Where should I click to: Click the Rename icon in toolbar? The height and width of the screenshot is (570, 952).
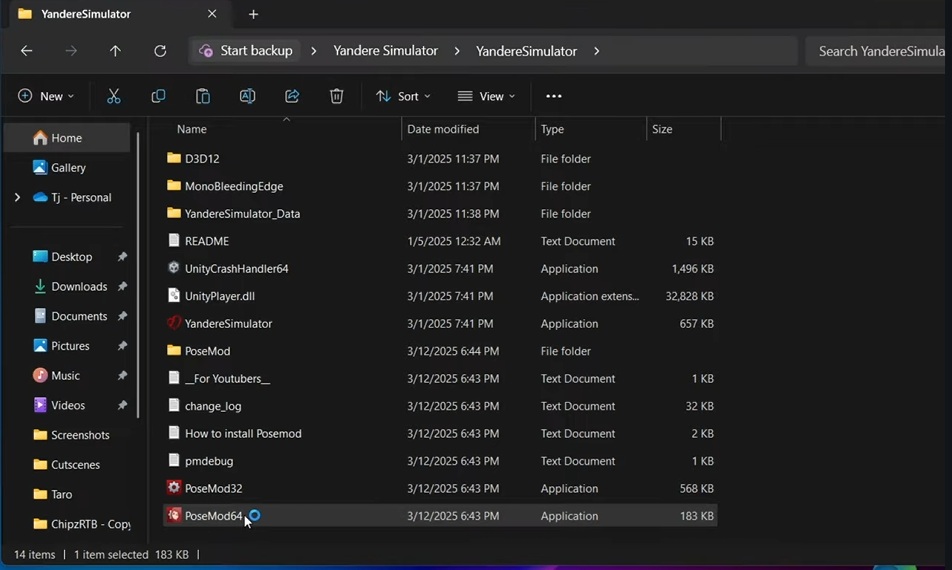pyautogui.click(x=247, y=96)
